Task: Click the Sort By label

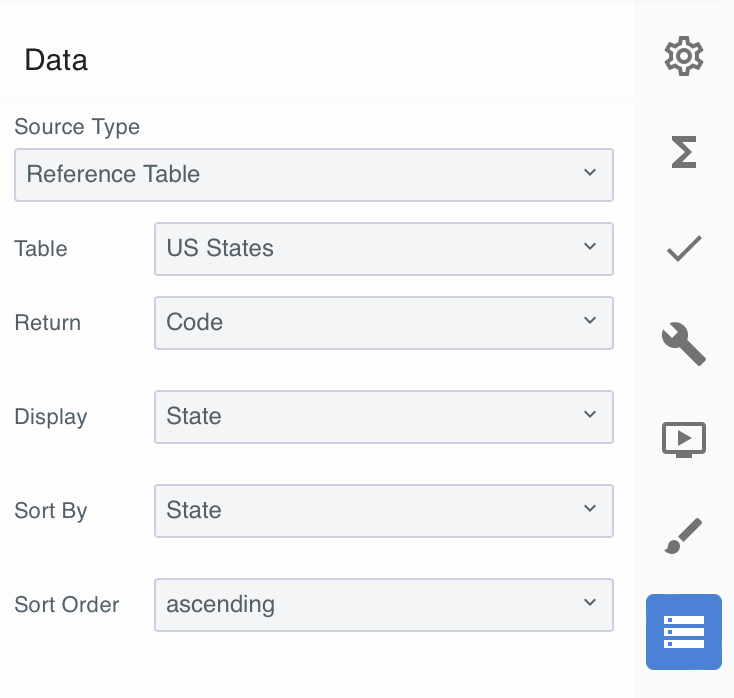Action: click(51, 511)
